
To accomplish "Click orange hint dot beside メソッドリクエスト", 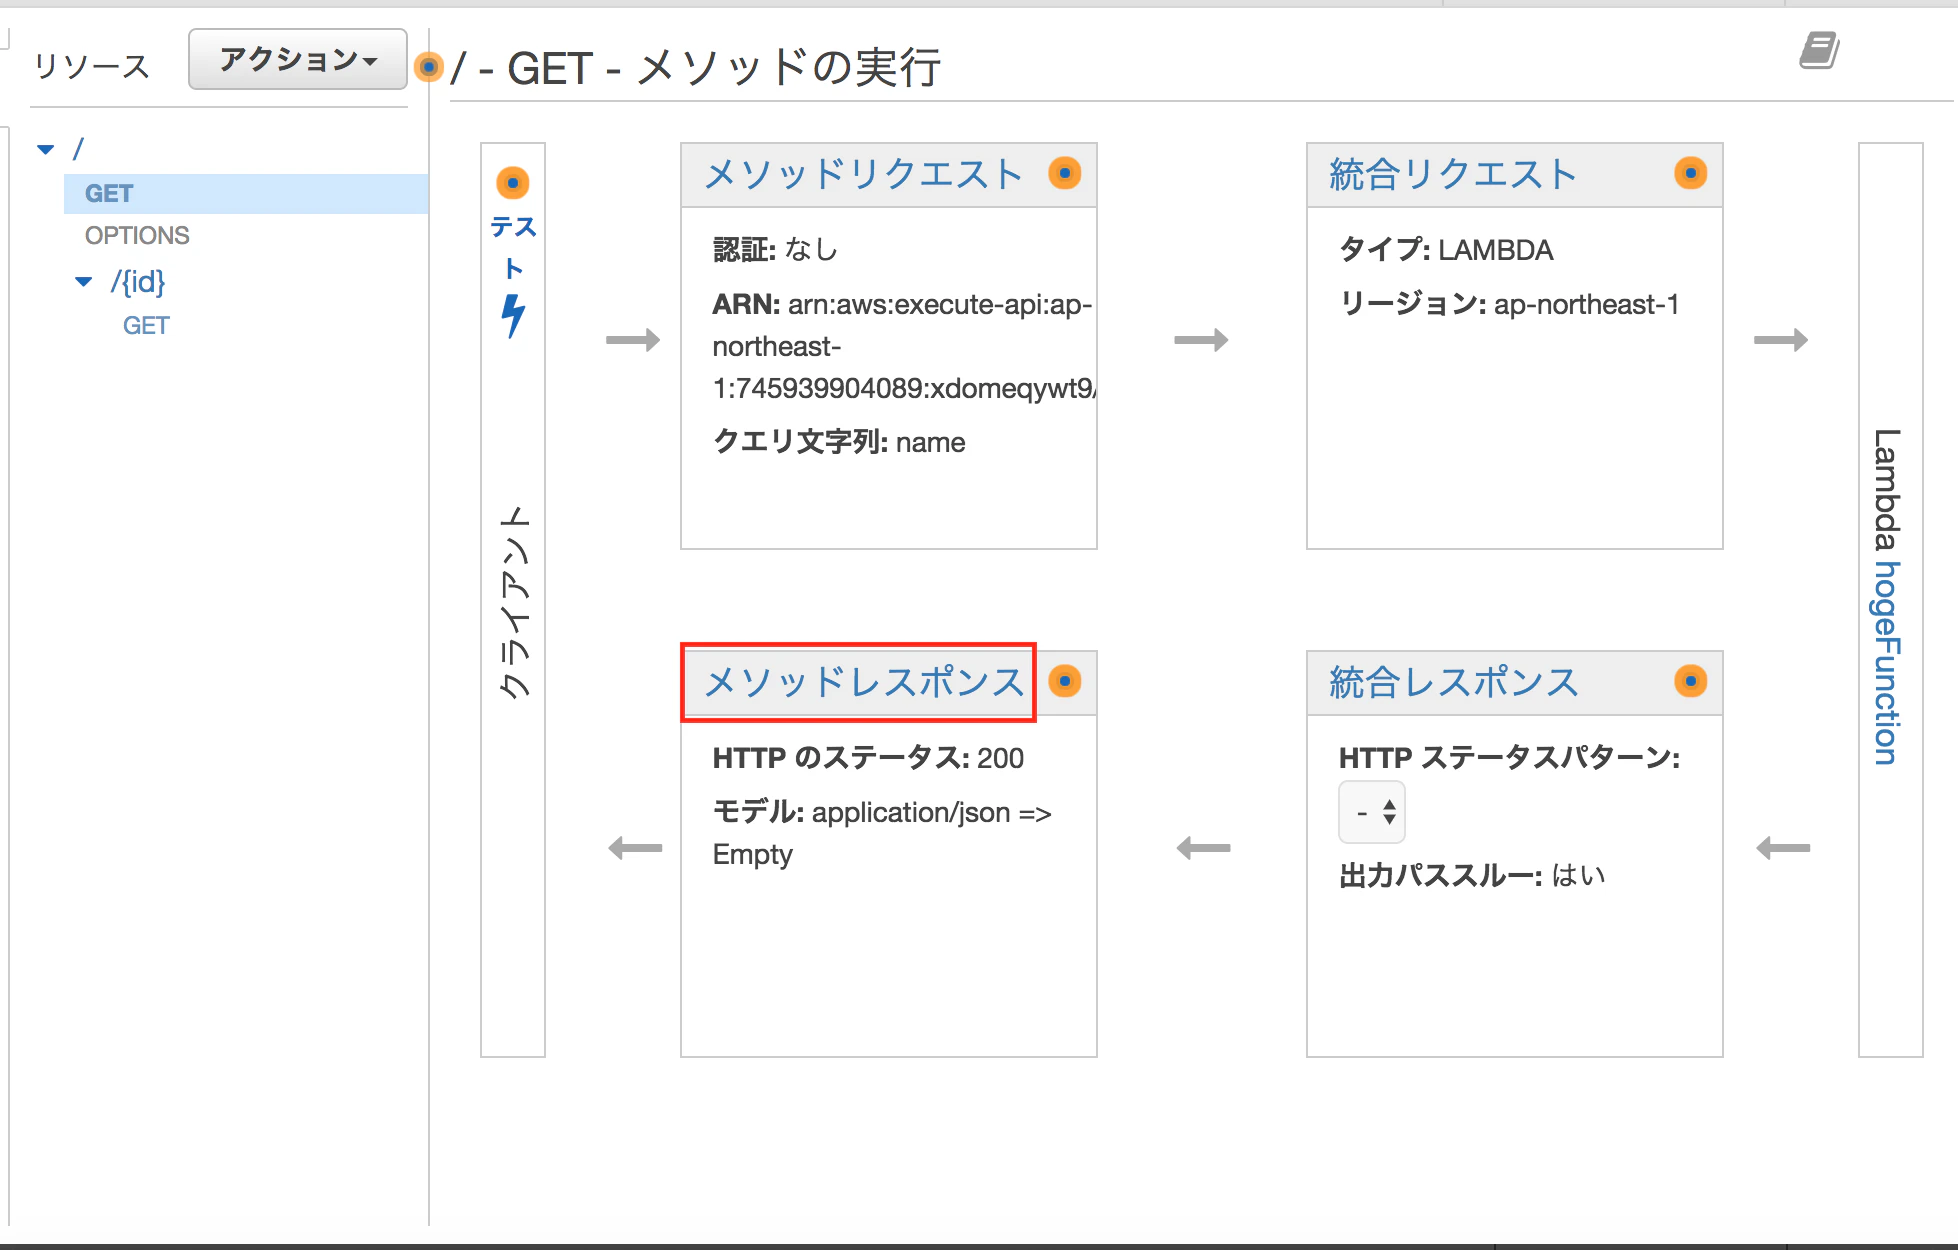I will point(1065,173).
